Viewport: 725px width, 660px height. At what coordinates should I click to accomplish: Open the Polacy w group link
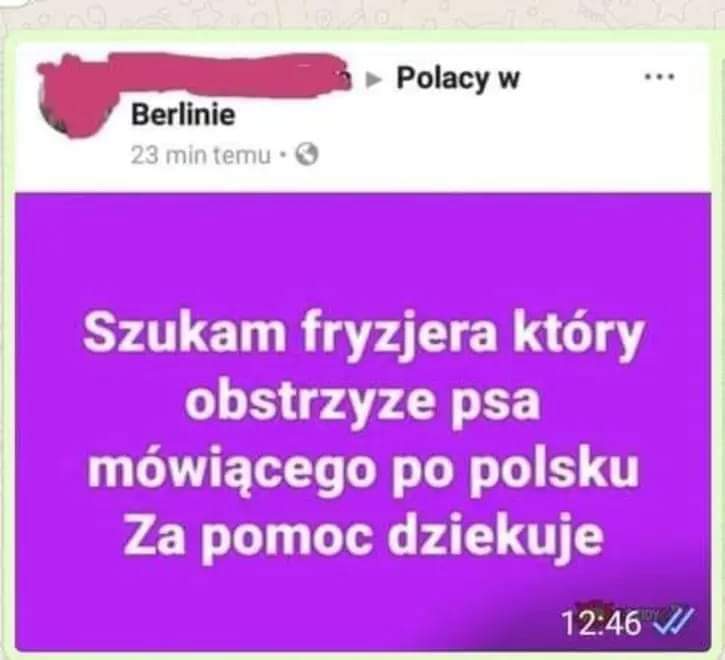[458, 79]
